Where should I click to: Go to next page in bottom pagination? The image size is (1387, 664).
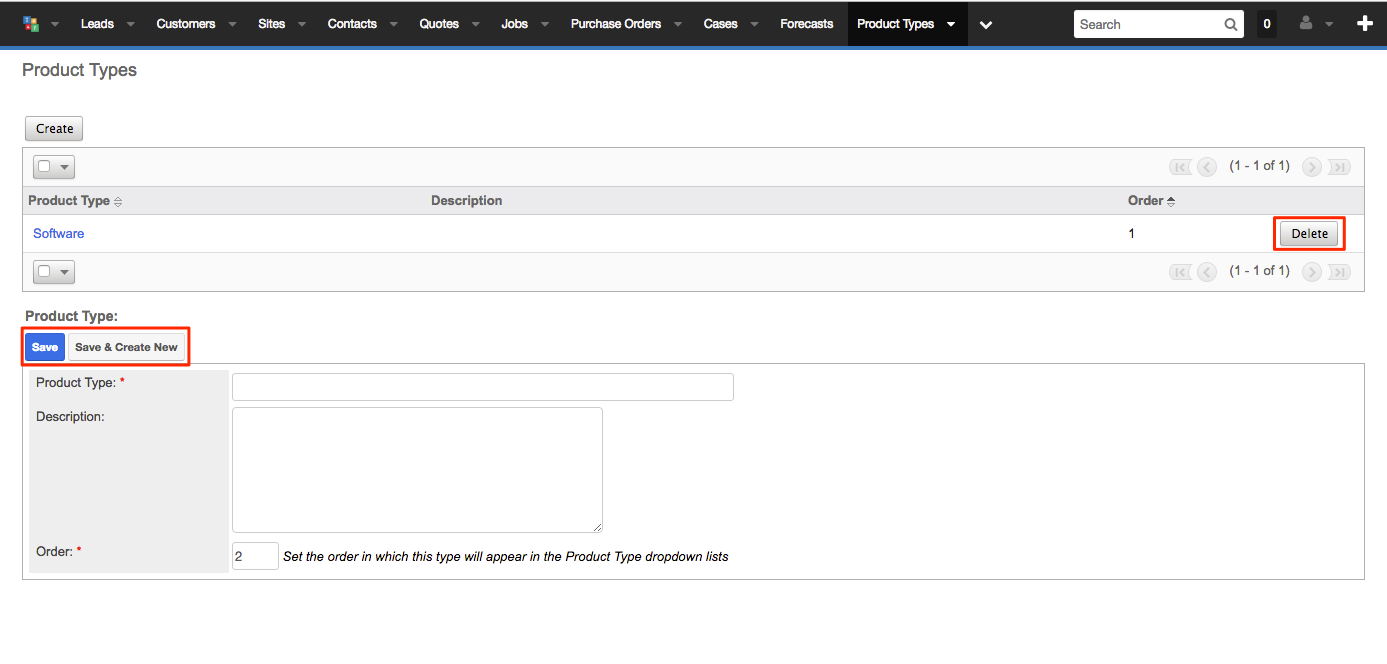[x=1312, y=271]
